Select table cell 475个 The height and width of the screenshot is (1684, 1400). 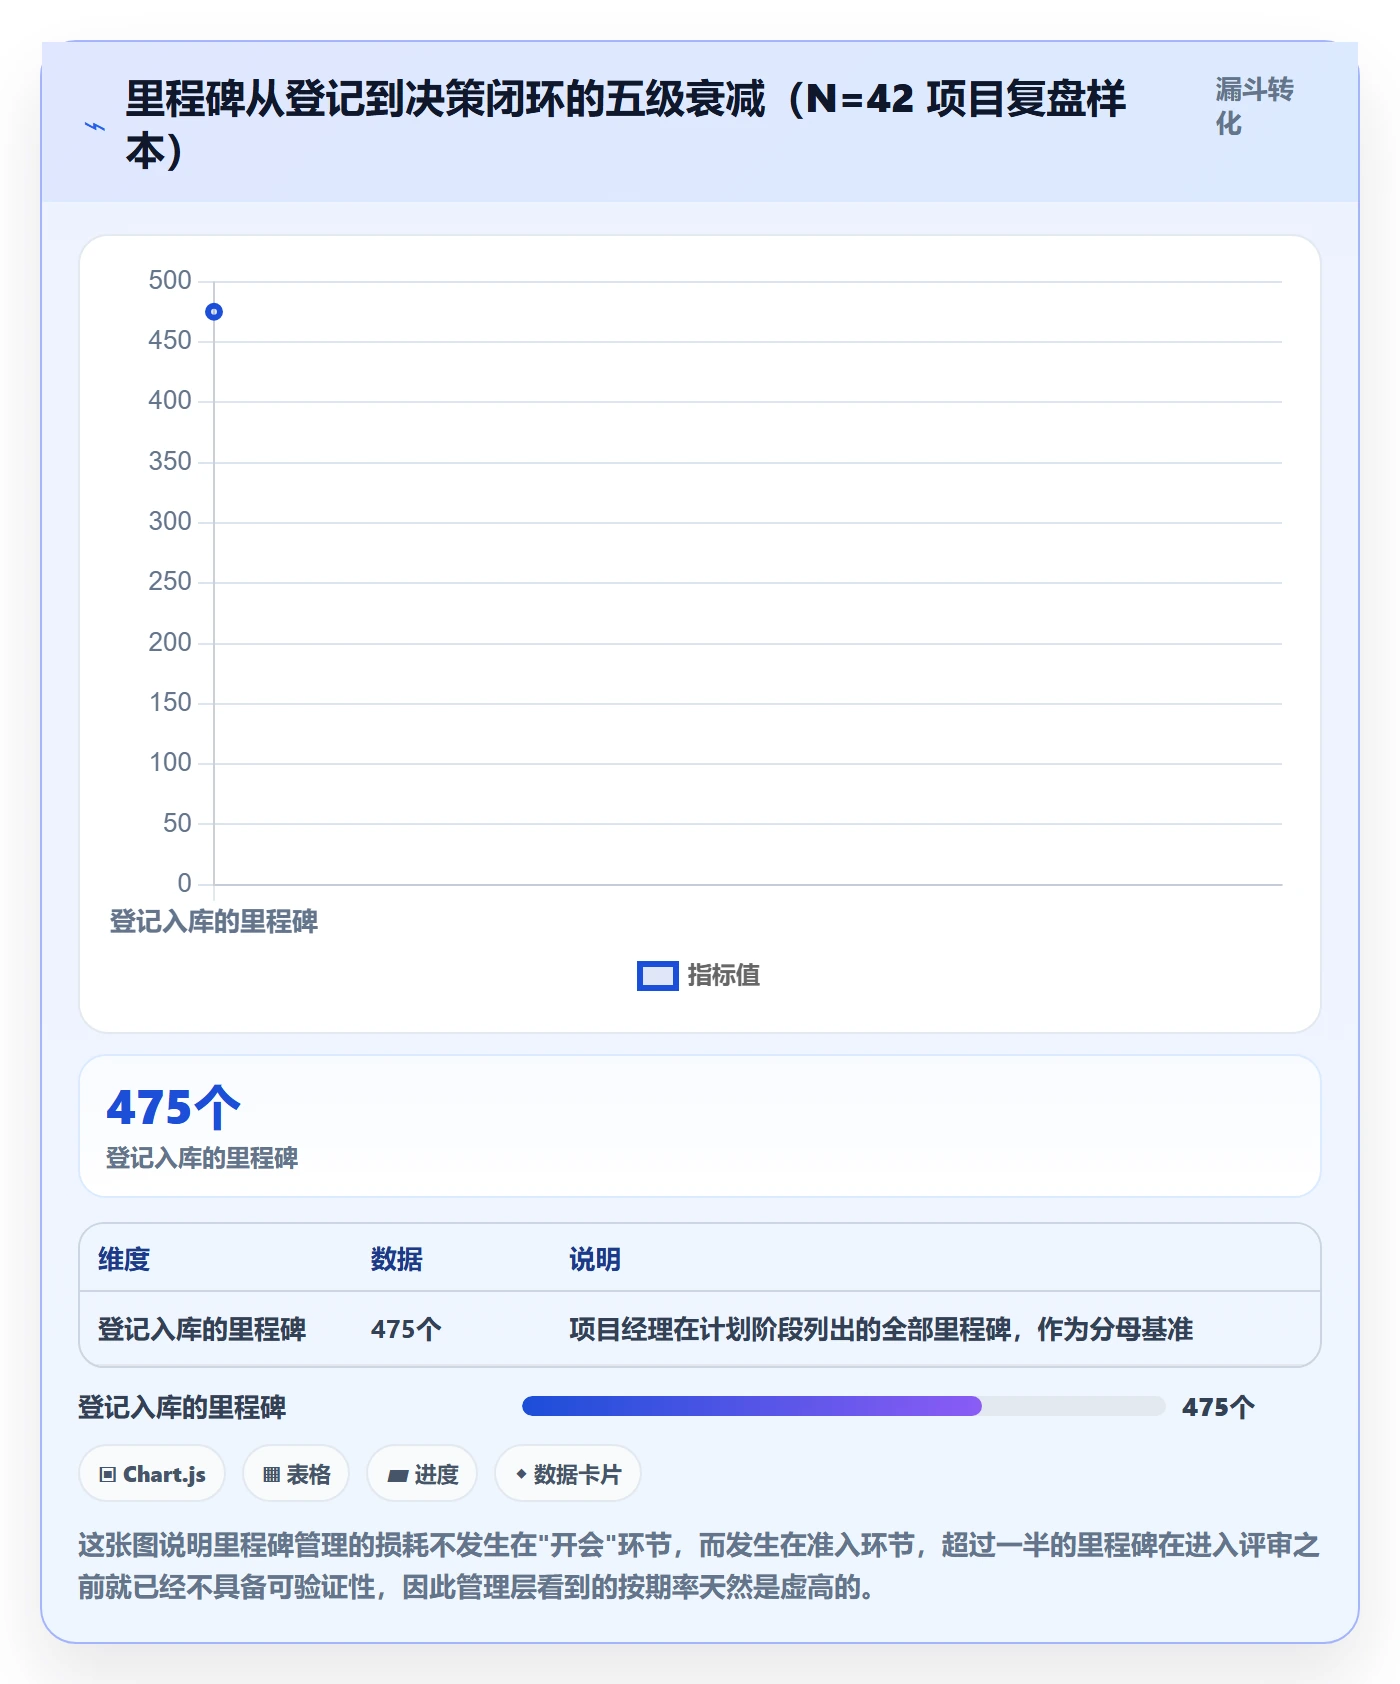(x=406, y=1329)
